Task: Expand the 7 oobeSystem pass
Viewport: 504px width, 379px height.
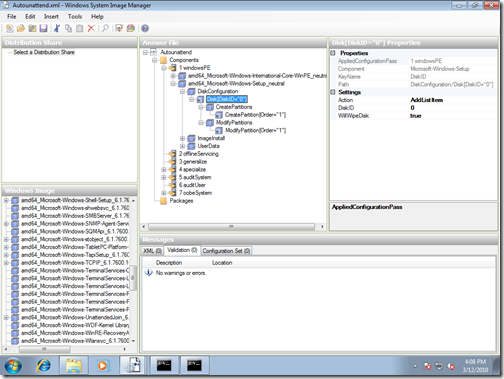Action: (x=164, y=193)
